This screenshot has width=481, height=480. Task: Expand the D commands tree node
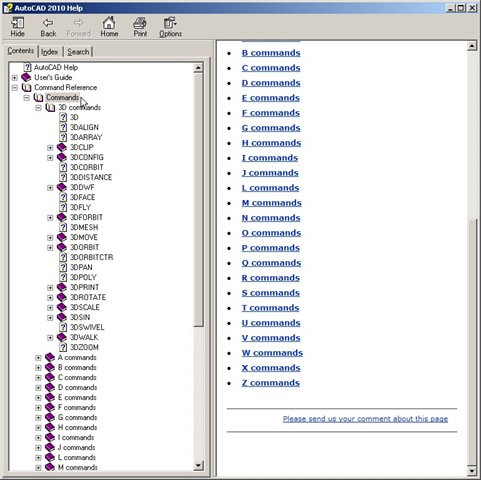point(38,388)
